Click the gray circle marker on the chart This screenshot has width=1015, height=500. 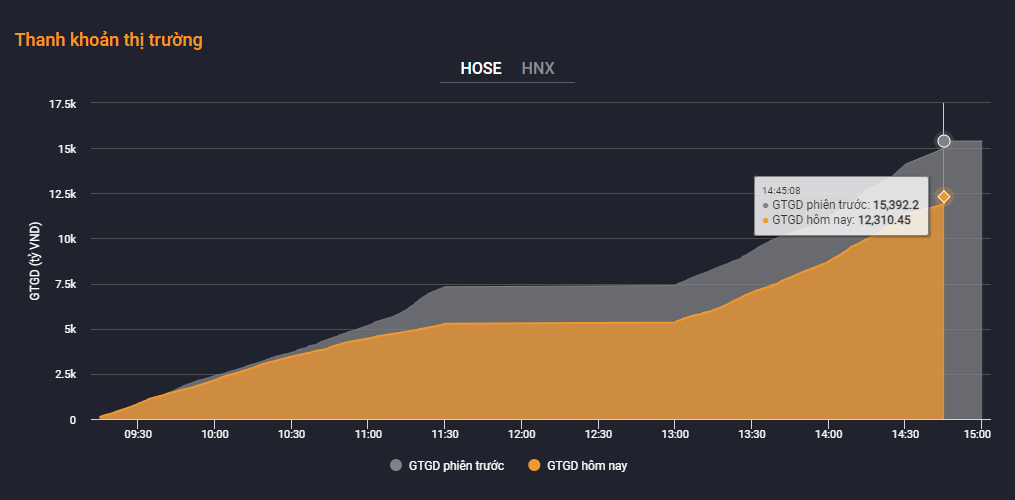tap(944, 141)
